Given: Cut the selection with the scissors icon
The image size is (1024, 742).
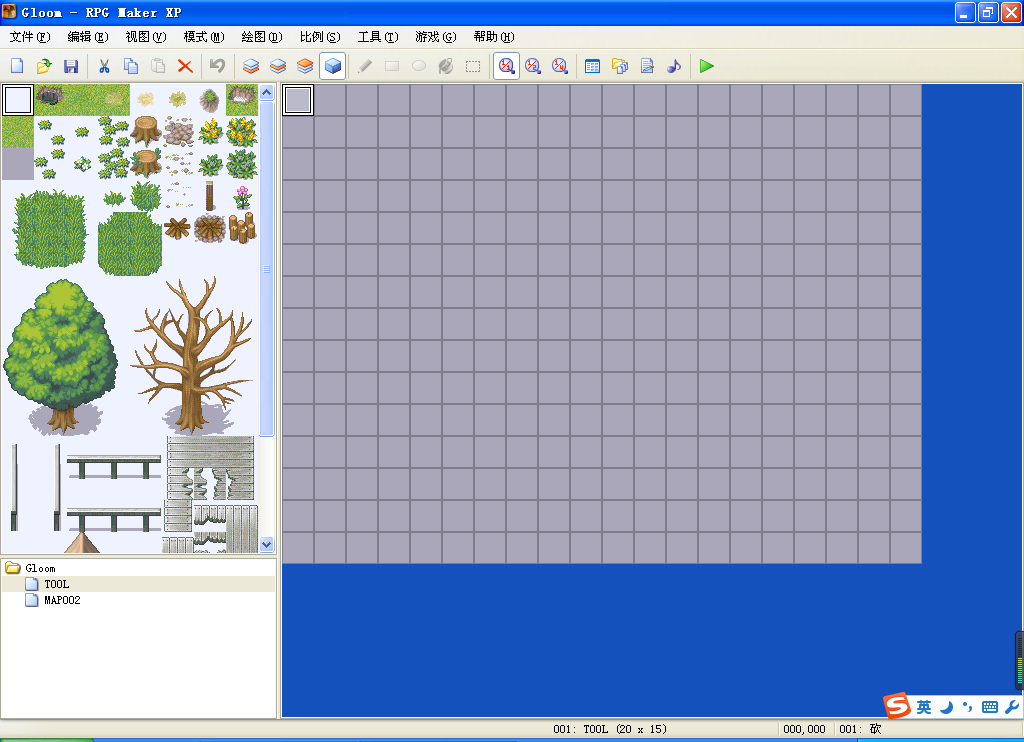Looking at the screenshot, I should pyautogui.click(x=104, y=66).
